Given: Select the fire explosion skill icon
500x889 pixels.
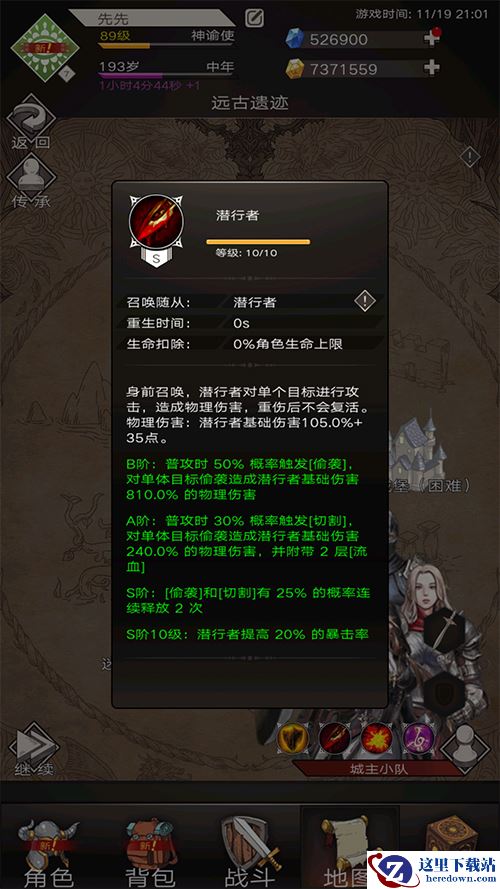Looking at the screenshot, I should pyautogui.click(x=376, y=738).
